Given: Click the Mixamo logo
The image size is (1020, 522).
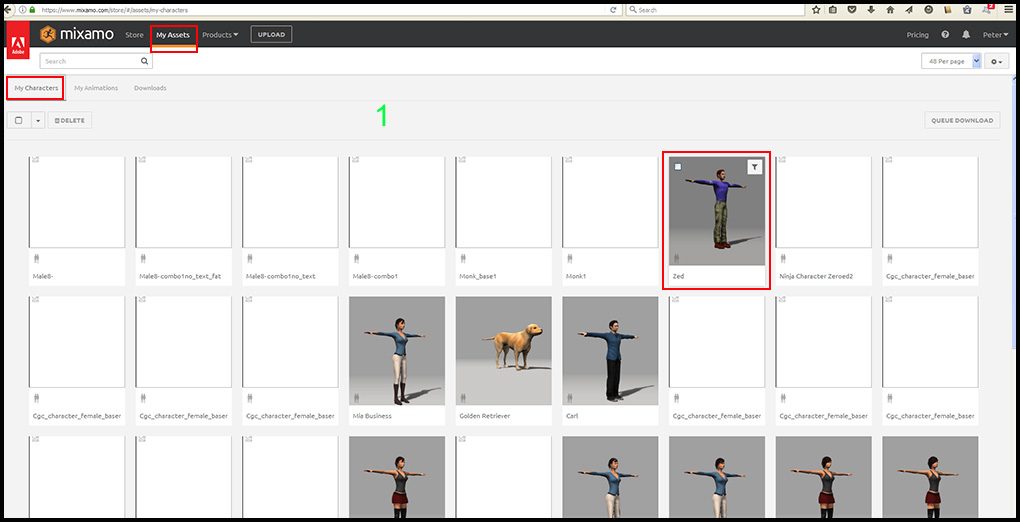Looking at the screenshot, I should pyautogui.click(x=77, y=34).
